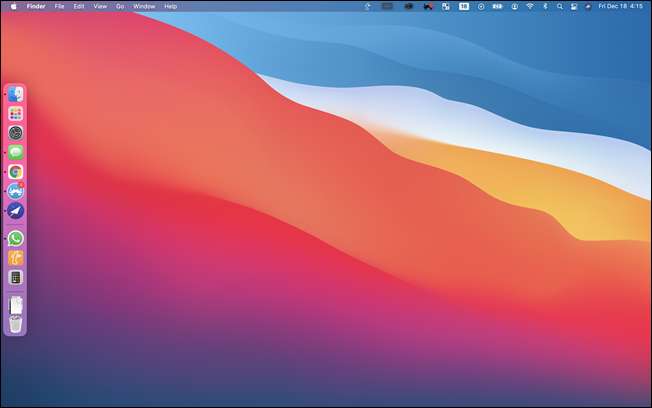The width and height of the screenshot is (652, 408).
Task: Open the Help menu
Action: pyautogui.click(x=170, y=6)
